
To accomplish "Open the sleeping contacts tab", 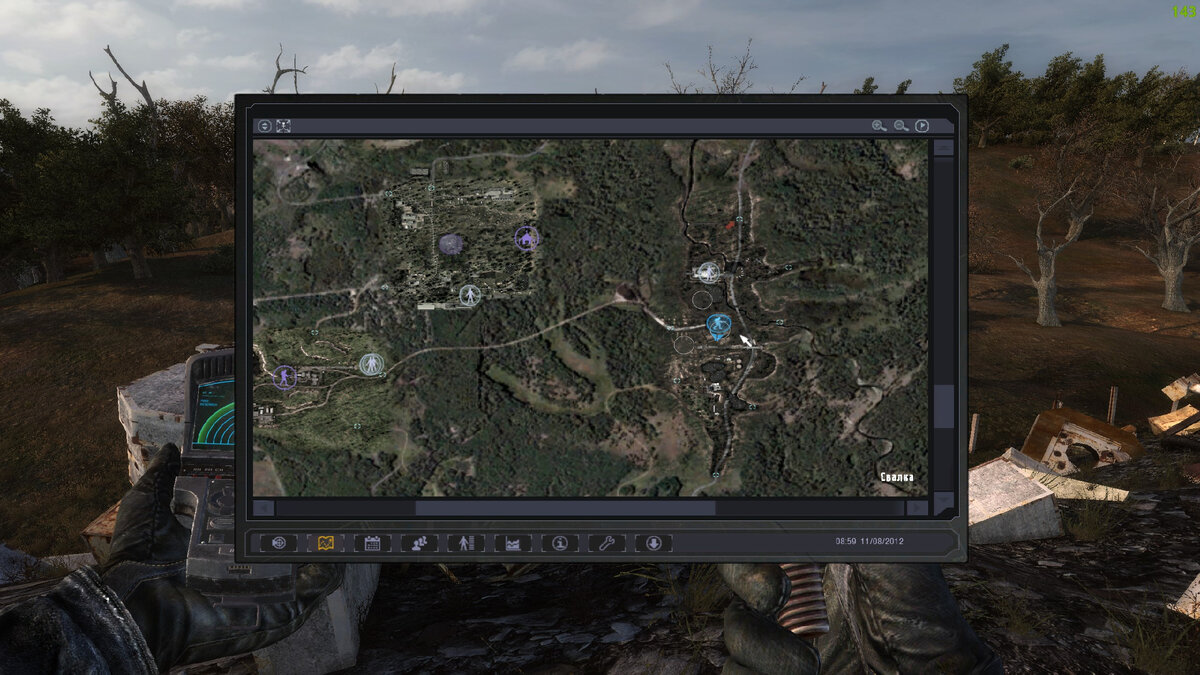I will pyautogui.click(x=420, y=543).
